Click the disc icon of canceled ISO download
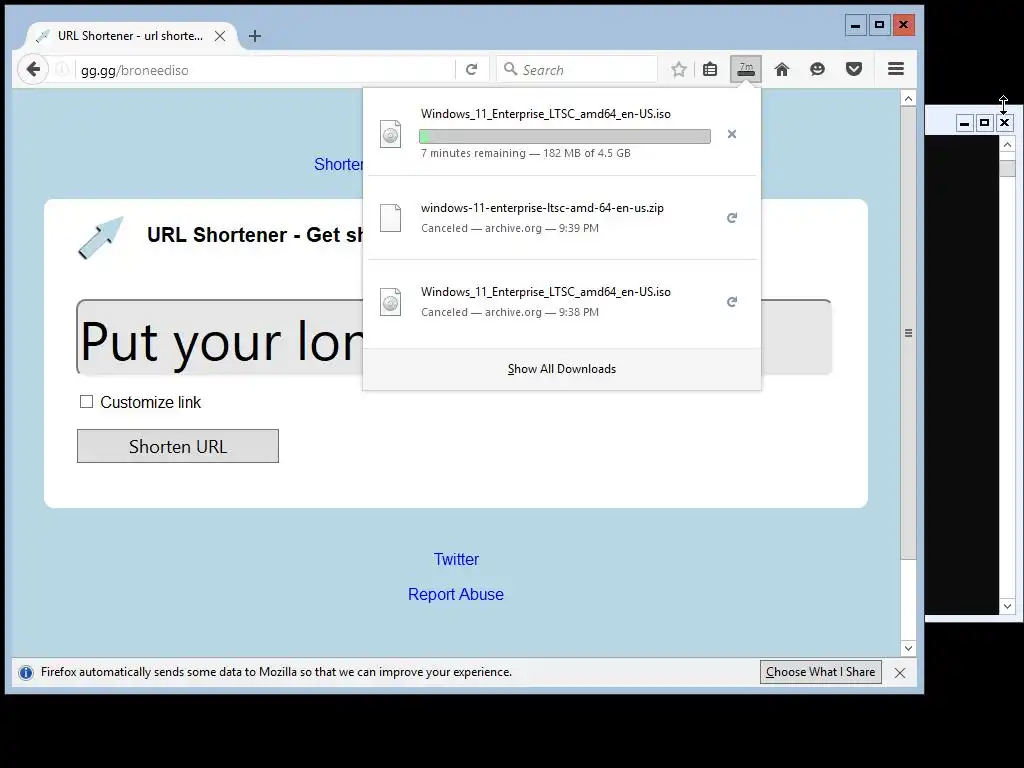This screenshot has height=768, width=1024. click(x=391, y=302)
